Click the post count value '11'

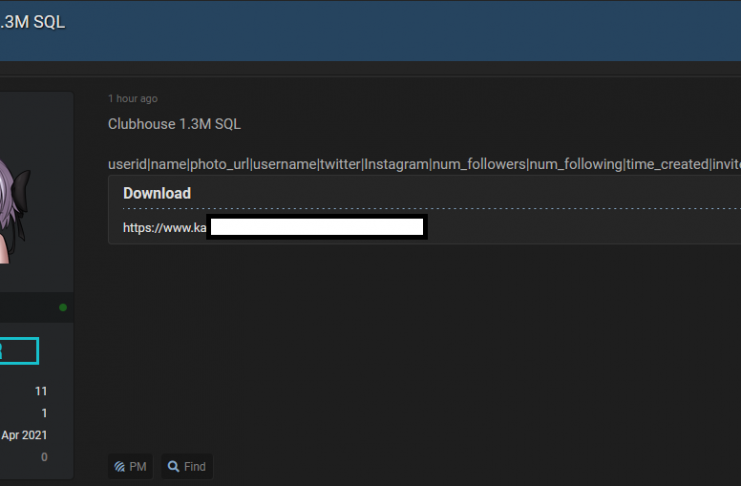(41, 391)
